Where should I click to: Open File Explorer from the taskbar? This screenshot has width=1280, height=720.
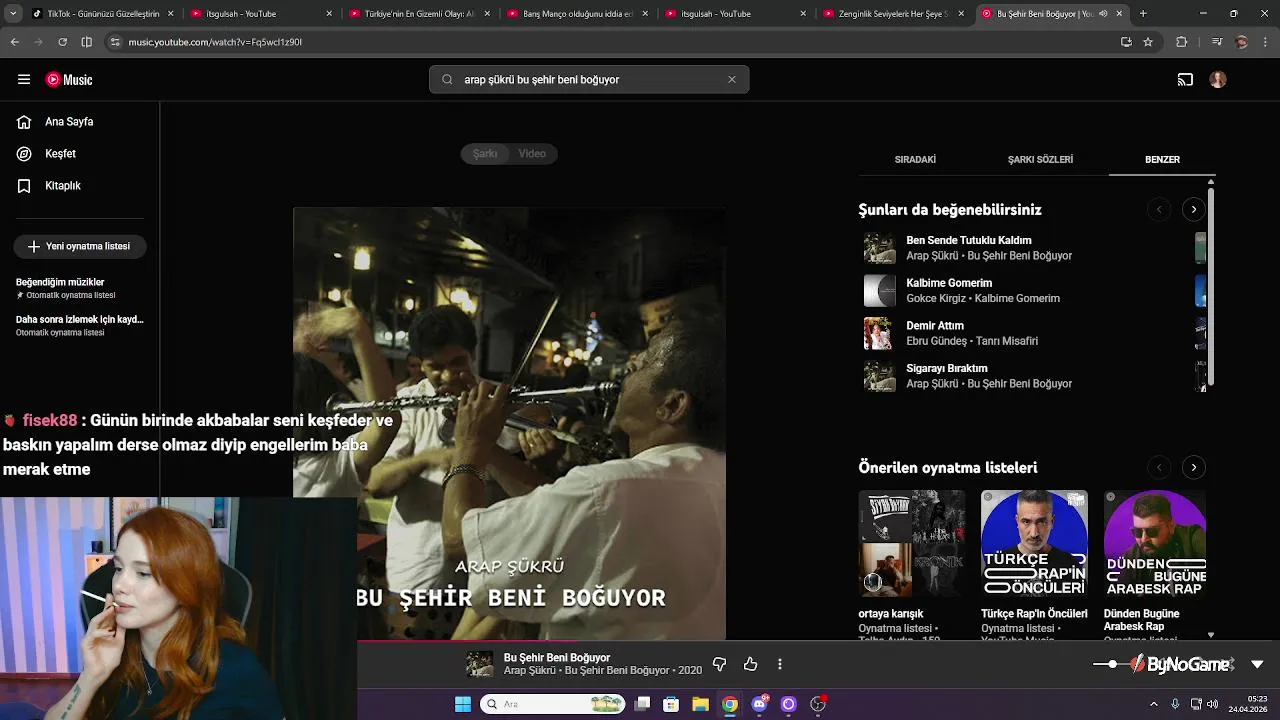tap(700, 704)
